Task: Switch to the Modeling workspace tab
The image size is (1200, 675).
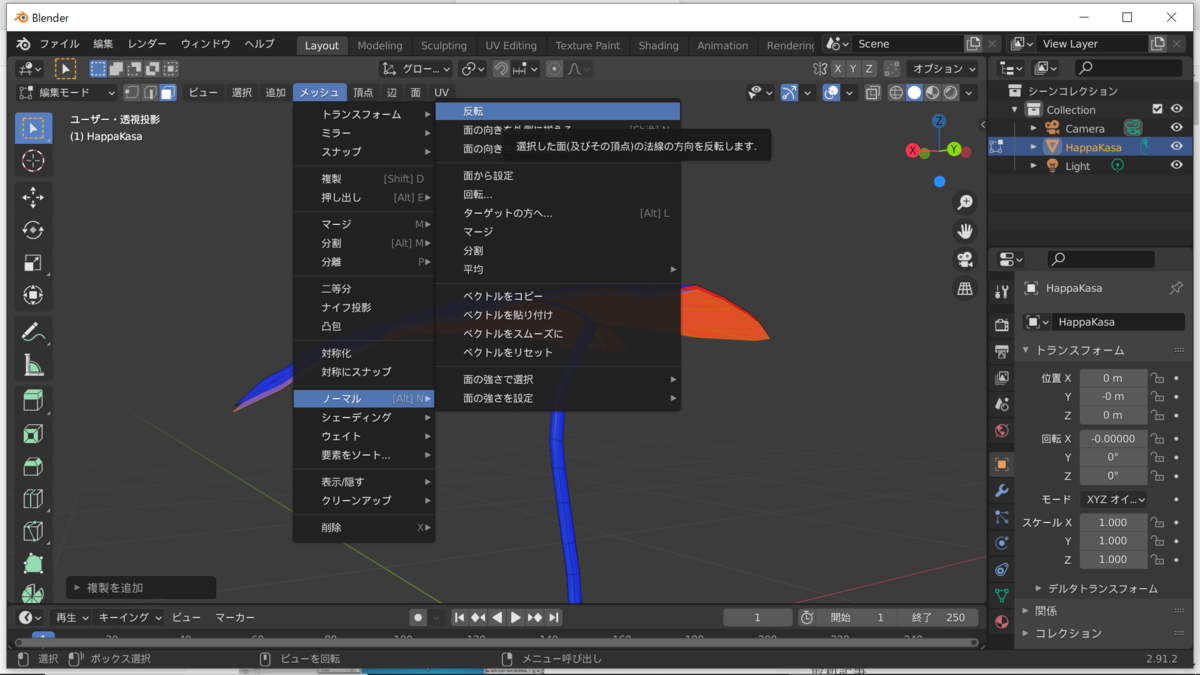Action: [x=379, y=45]
